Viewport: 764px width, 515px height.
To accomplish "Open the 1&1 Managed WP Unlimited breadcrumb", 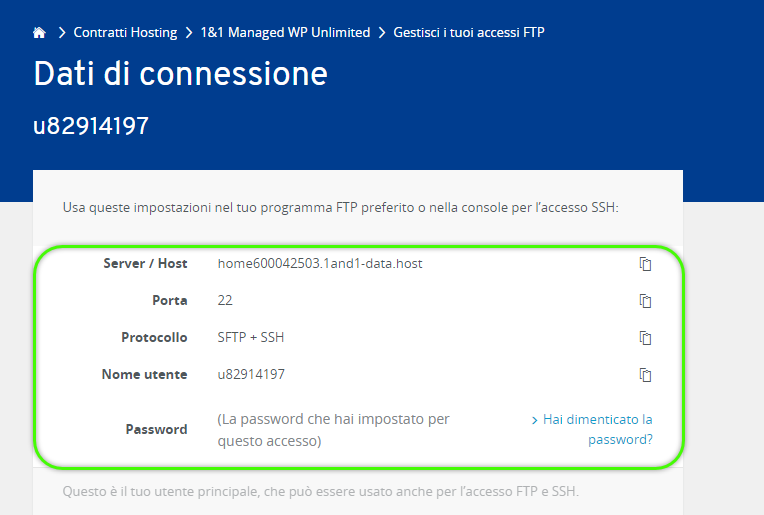I will [x=286, y=32].
